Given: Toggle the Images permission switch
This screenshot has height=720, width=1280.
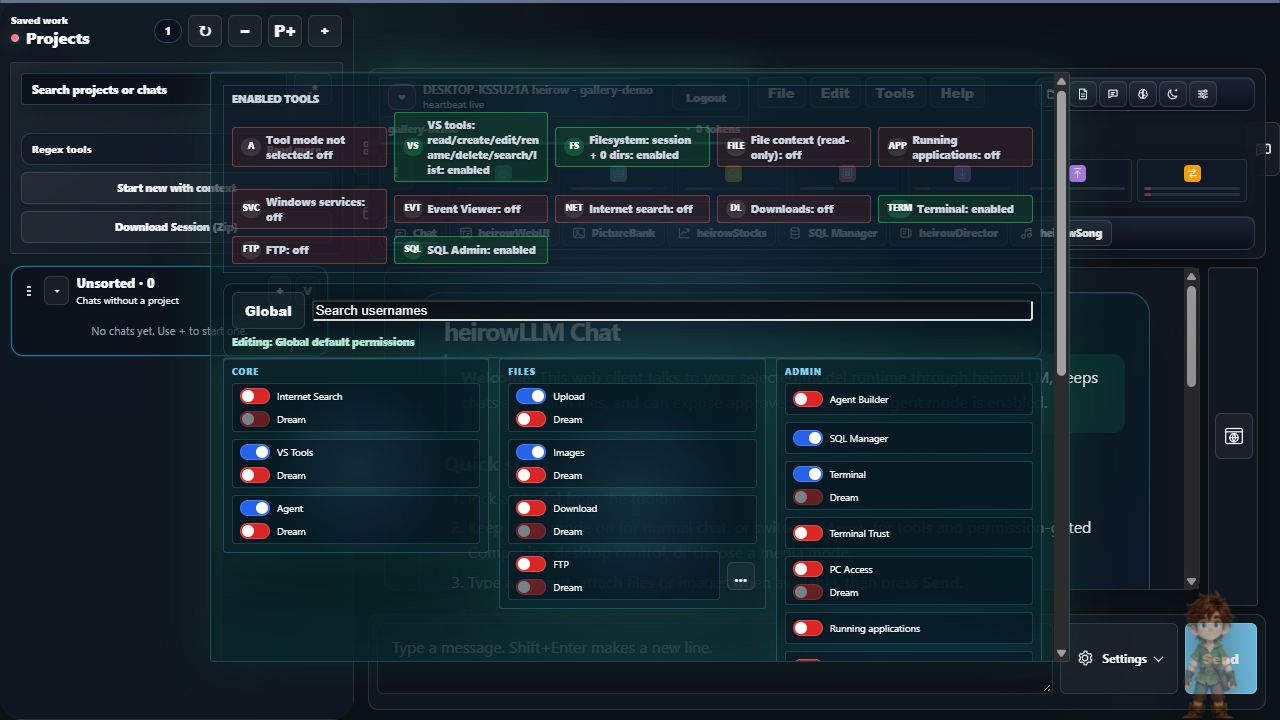Looking at the screenshot, I should [531, 453].
